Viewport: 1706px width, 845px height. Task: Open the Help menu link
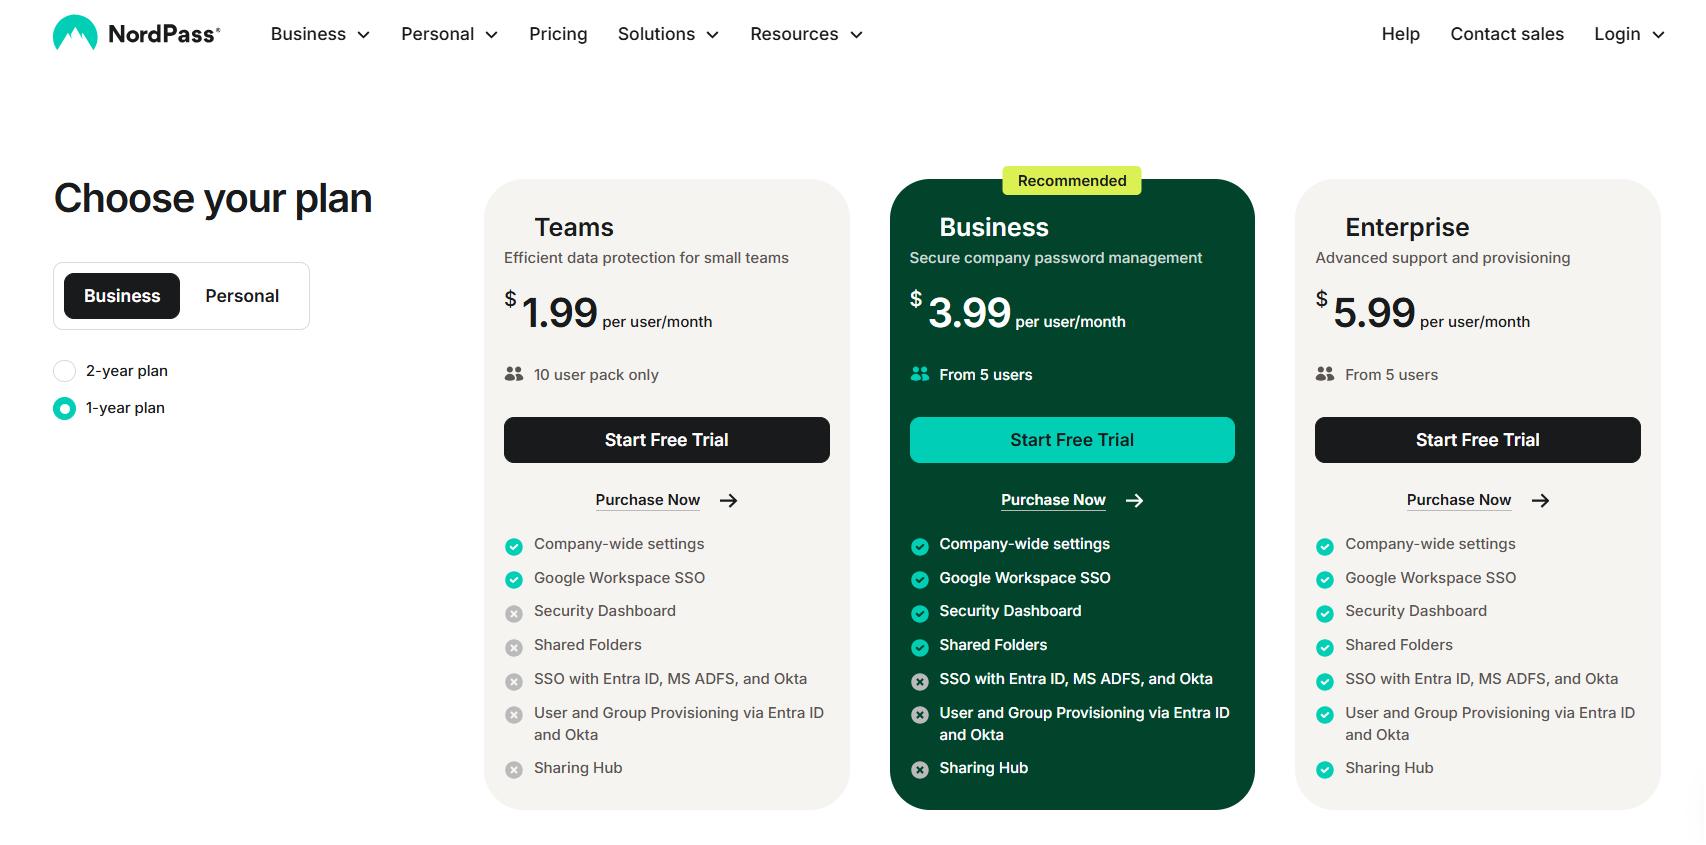[1400, 34]
